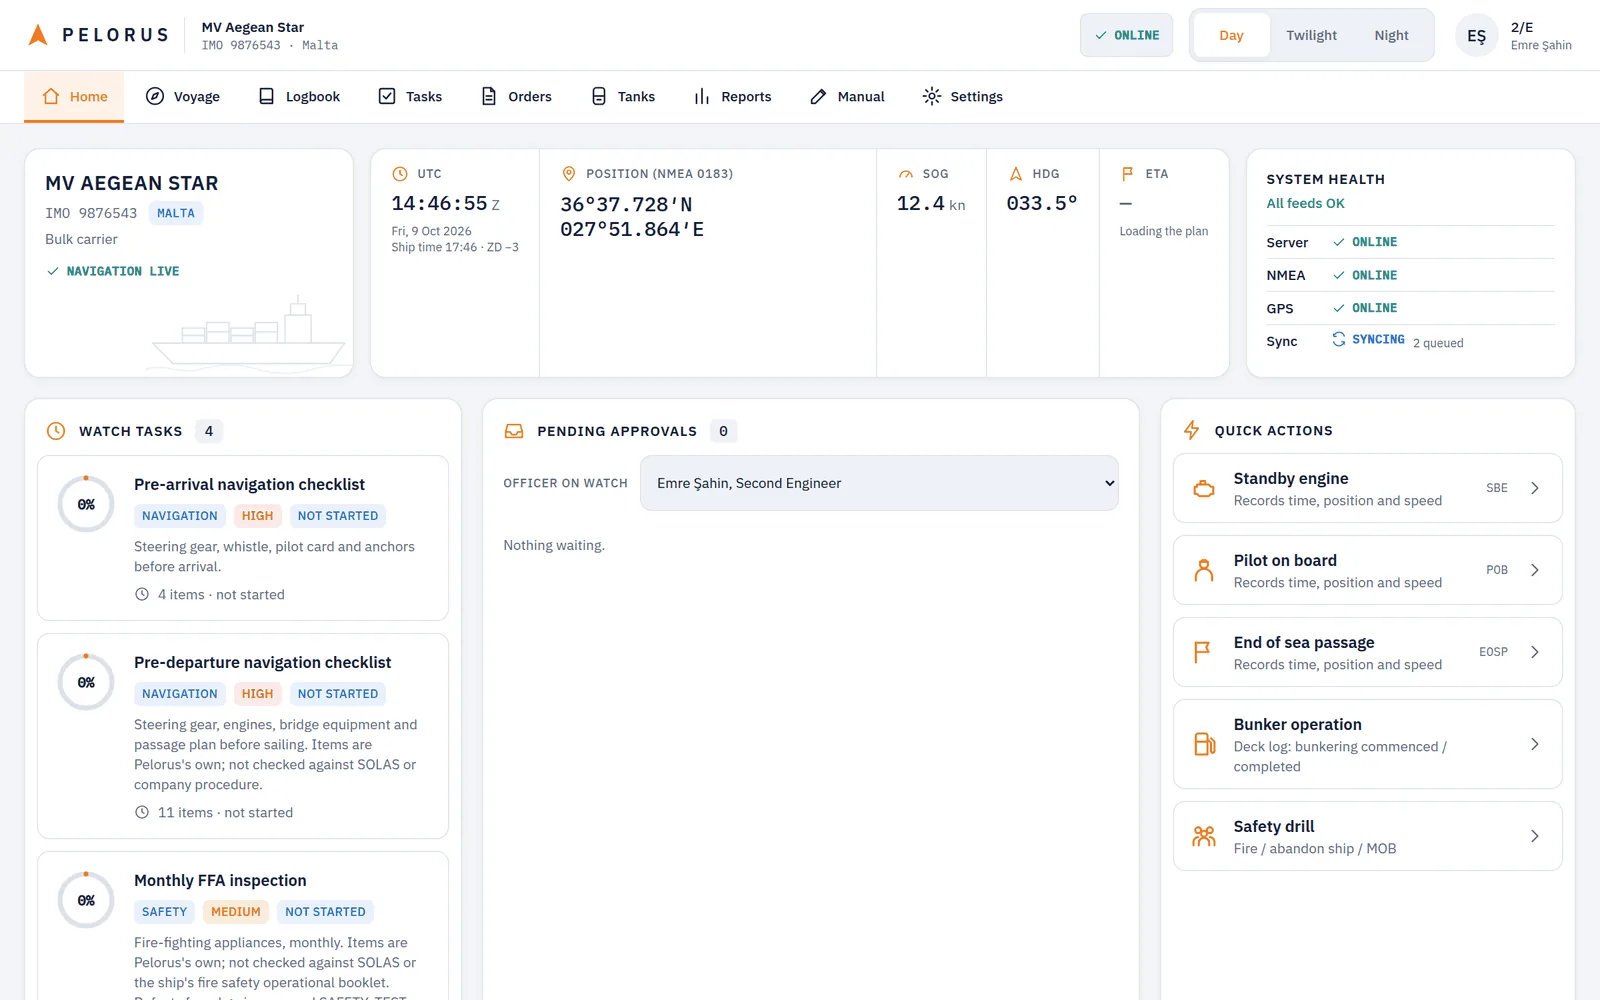Click the ONLINE status button in header
The image size is (1600, 1000).
pos(1126,36)
